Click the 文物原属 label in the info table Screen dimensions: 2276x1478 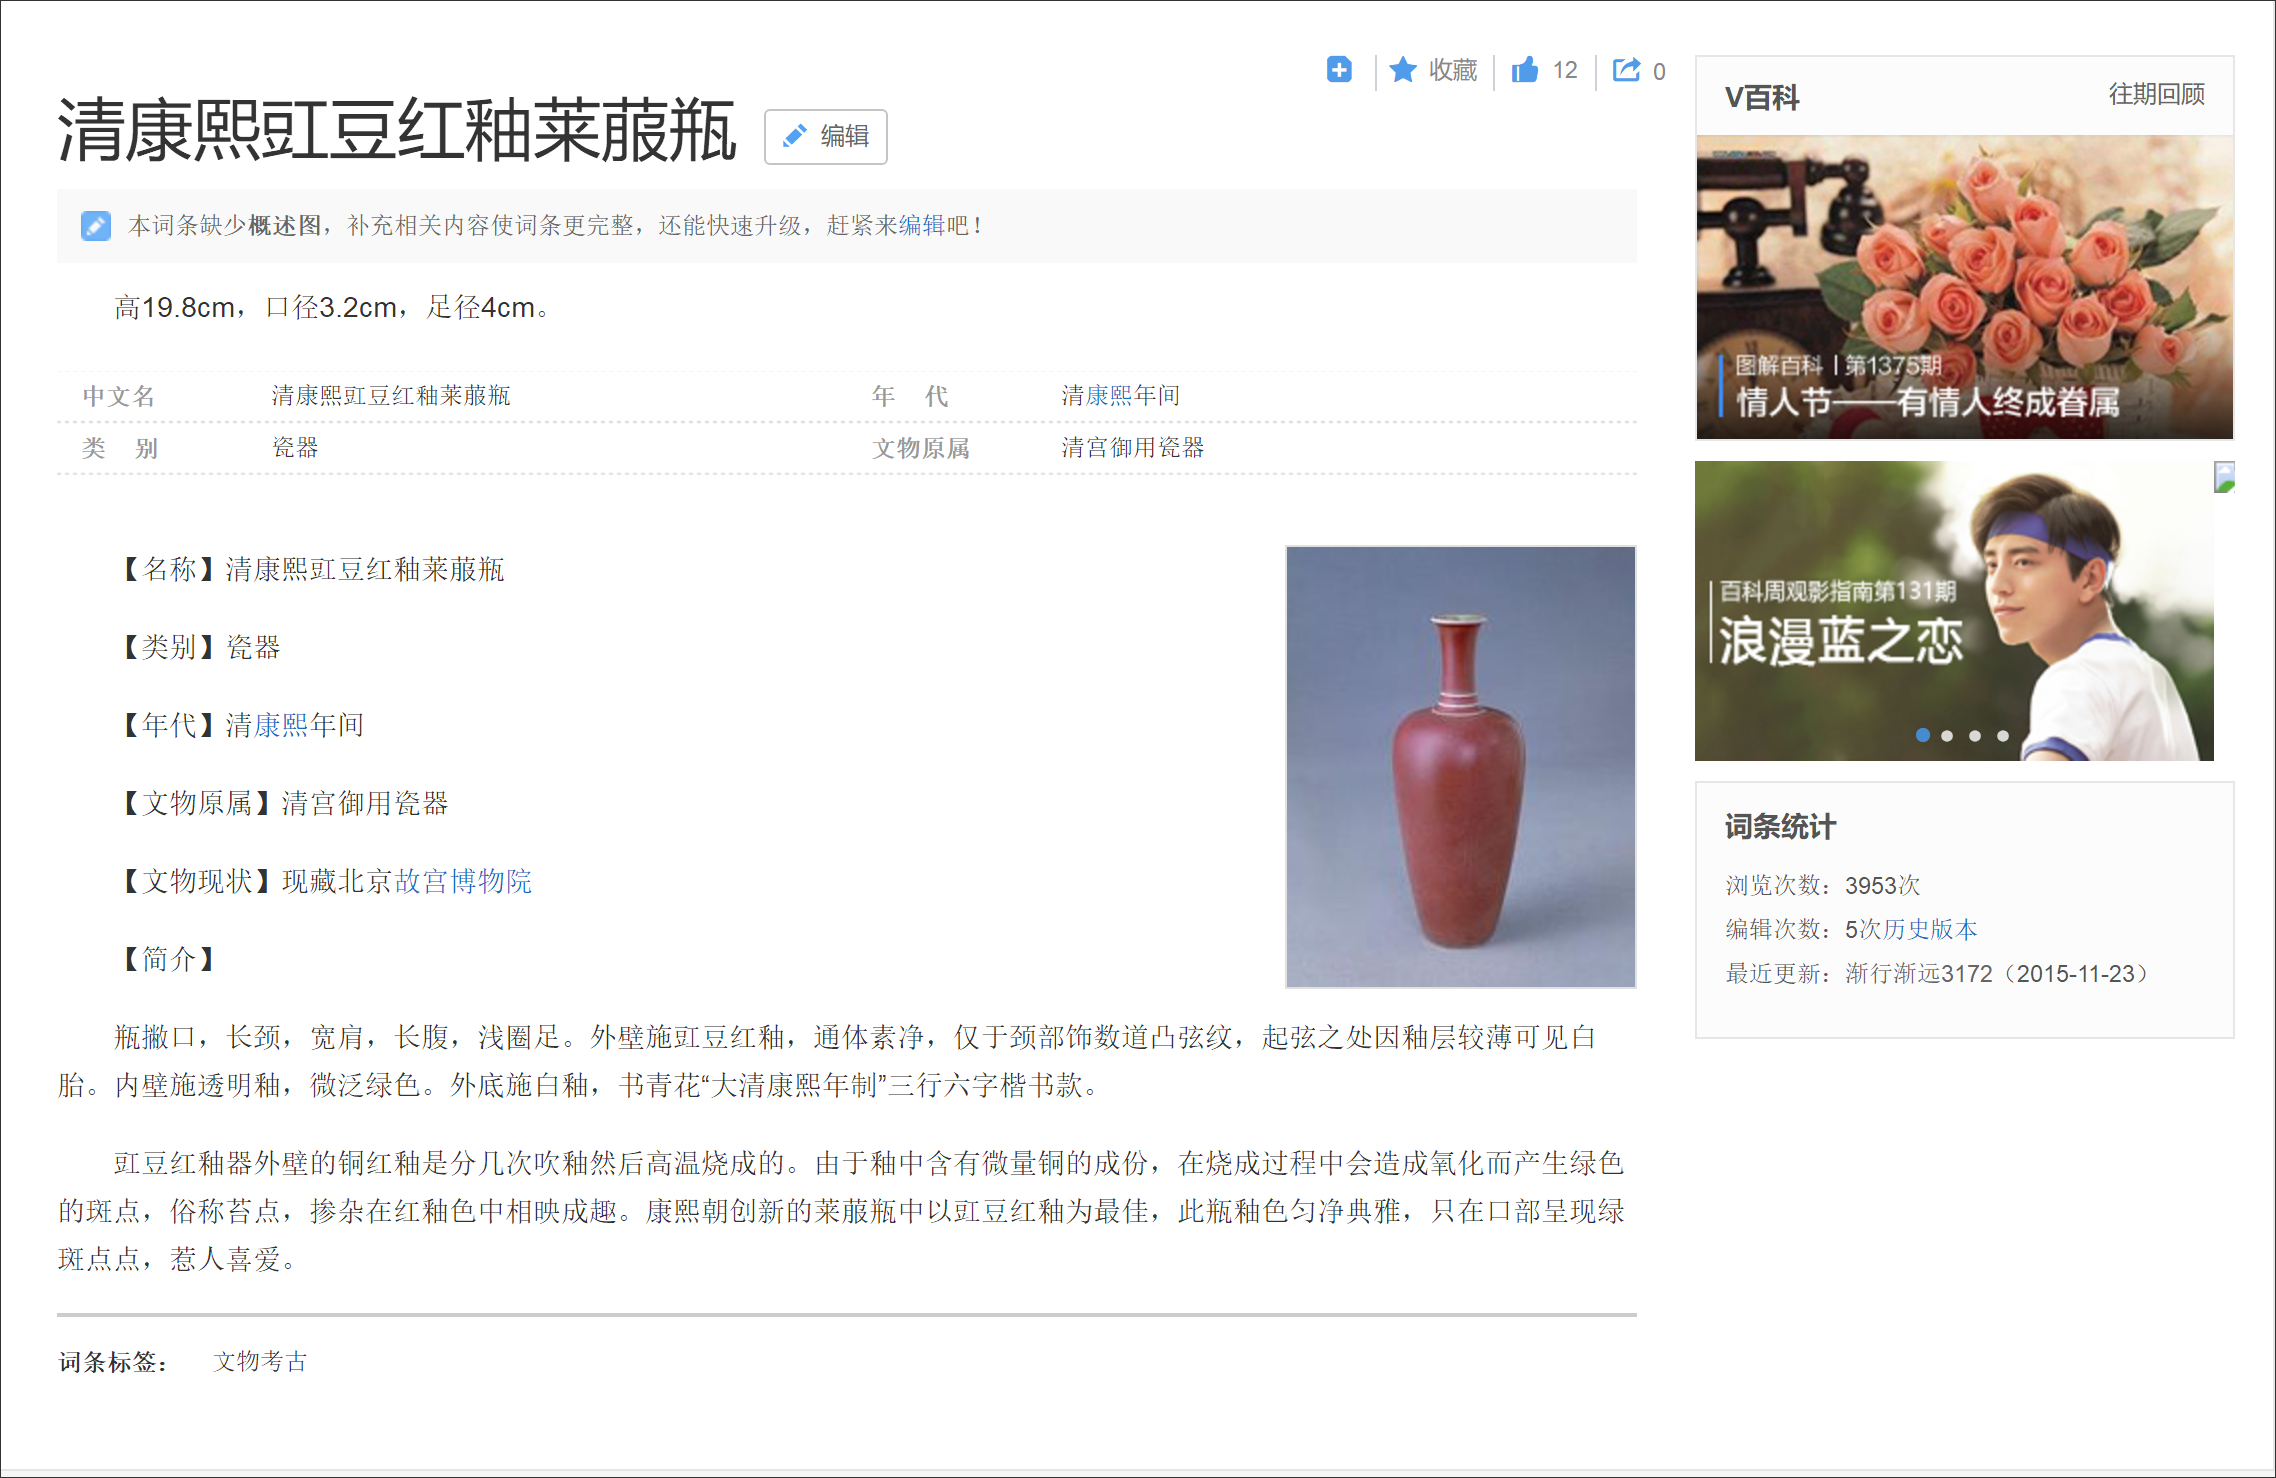click(920, 448)
